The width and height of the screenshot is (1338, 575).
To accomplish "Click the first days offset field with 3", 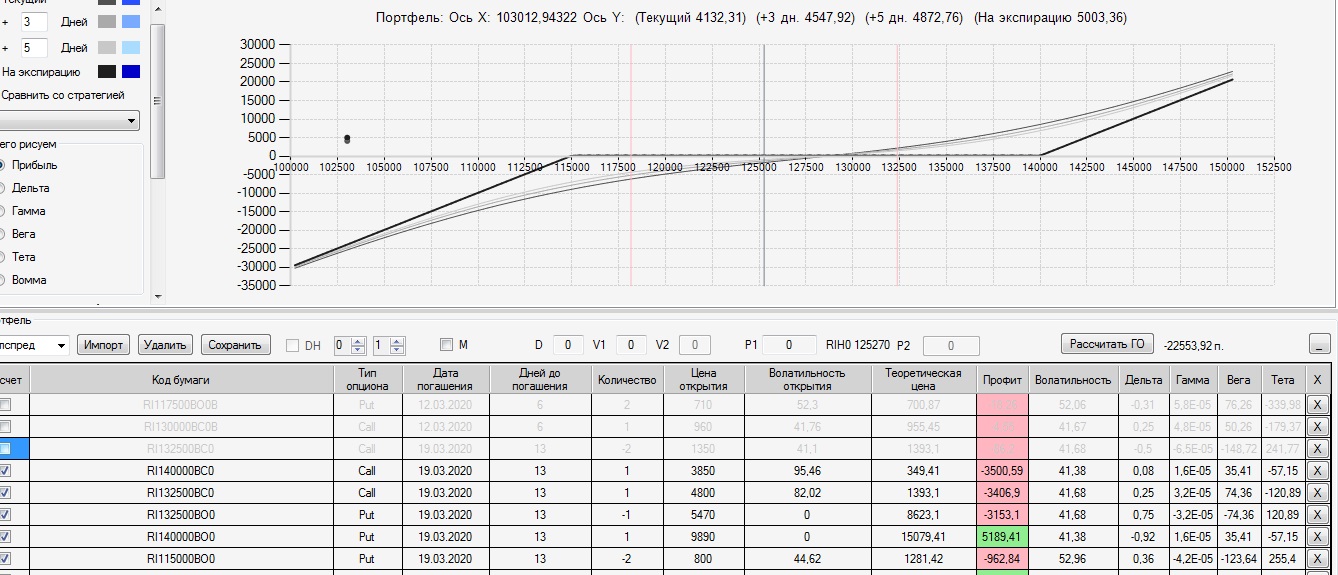I will point(34,22).
